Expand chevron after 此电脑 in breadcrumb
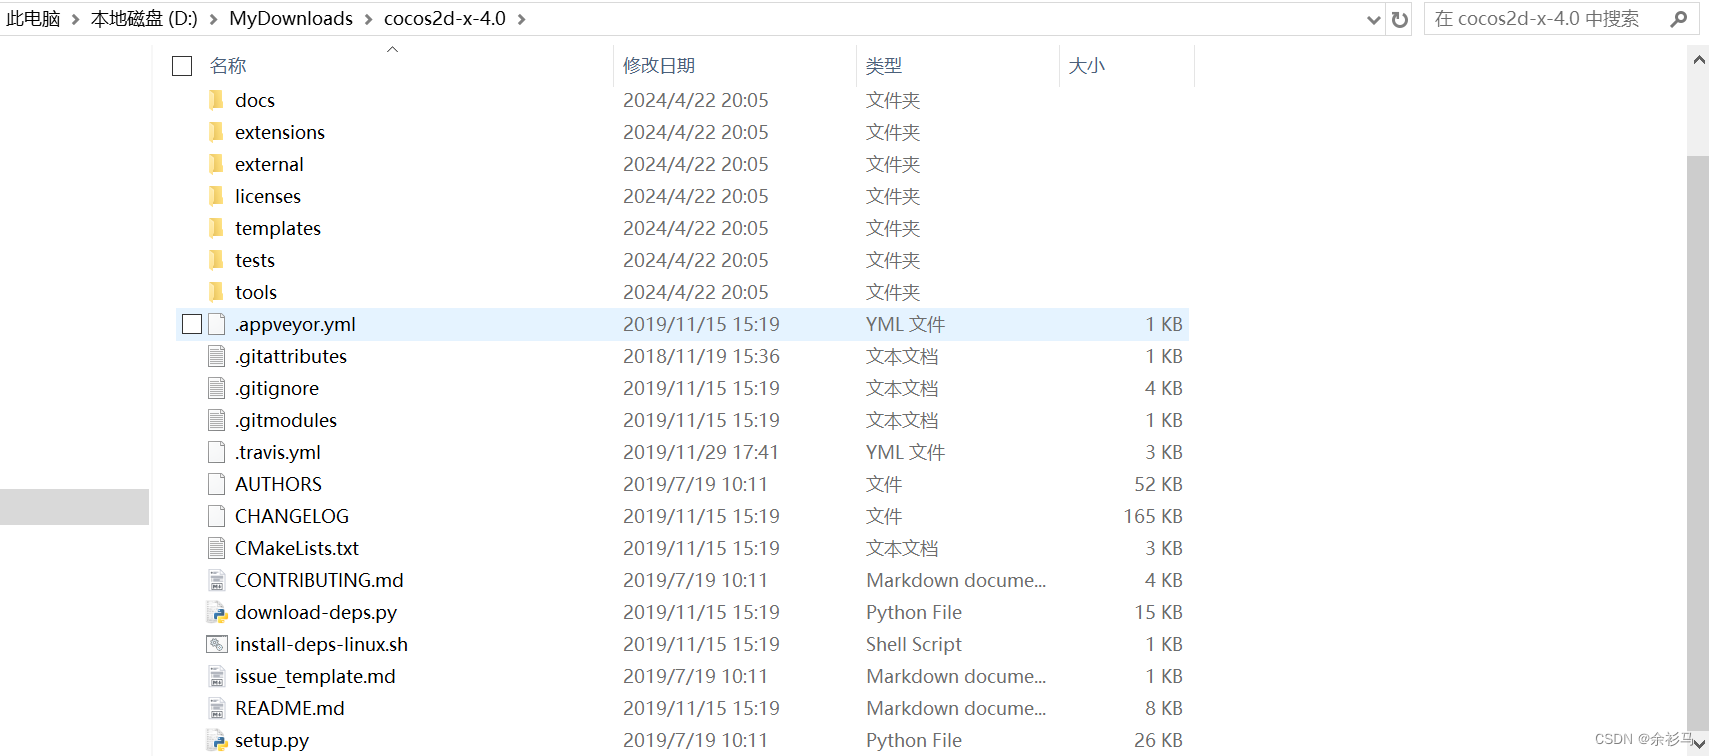Screen dimensions: 1709x756 [x=75, y=19]
